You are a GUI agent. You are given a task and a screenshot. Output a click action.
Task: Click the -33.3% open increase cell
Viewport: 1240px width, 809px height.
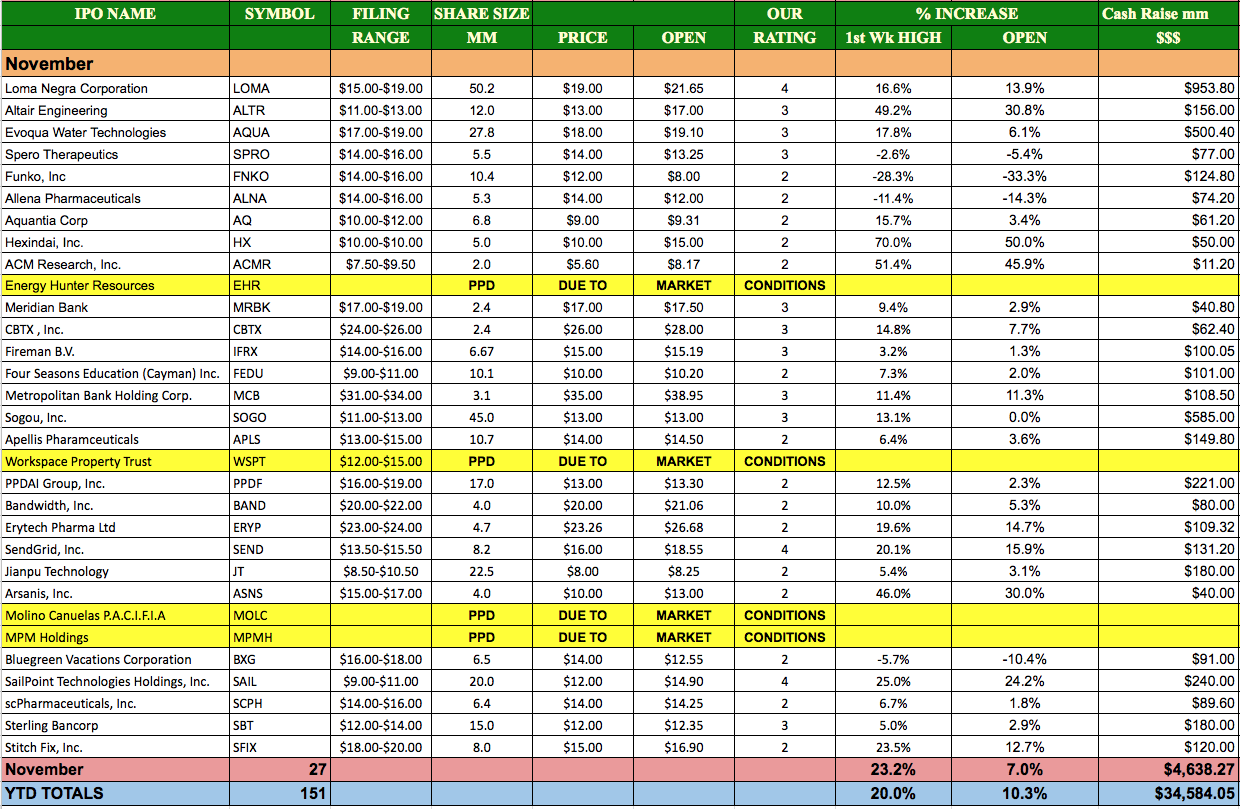pyautogui.click(x=1025, y=176)
